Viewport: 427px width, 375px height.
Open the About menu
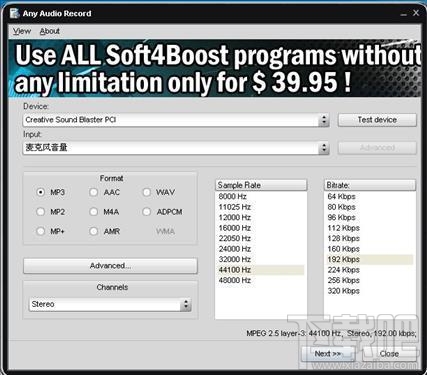[x=50, y=31]
